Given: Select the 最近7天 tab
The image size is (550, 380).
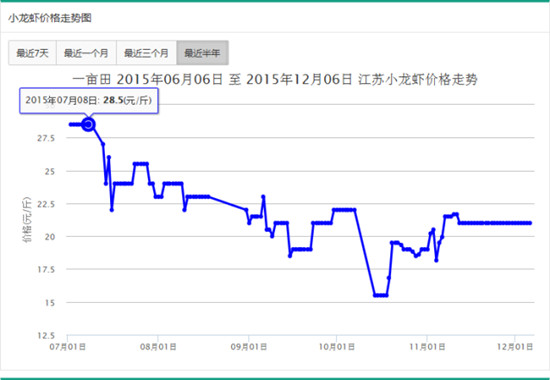Looking at the screenshot, I should click(32, 53).
